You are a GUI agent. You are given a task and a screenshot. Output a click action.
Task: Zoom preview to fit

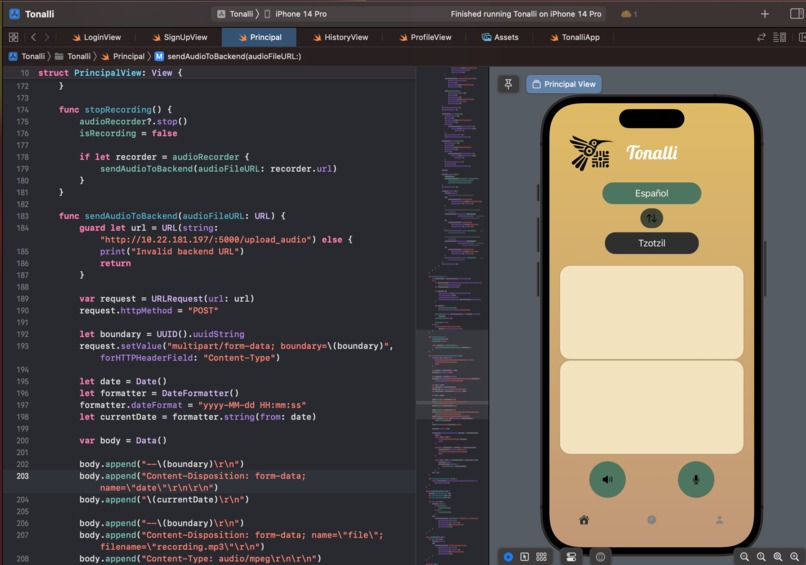778,557
